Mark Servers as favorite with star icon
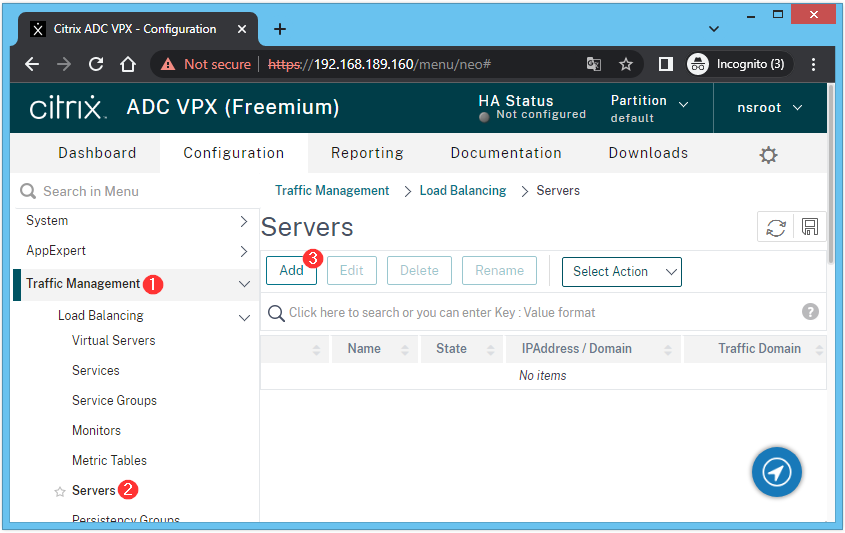 click(x=60, y=492)
